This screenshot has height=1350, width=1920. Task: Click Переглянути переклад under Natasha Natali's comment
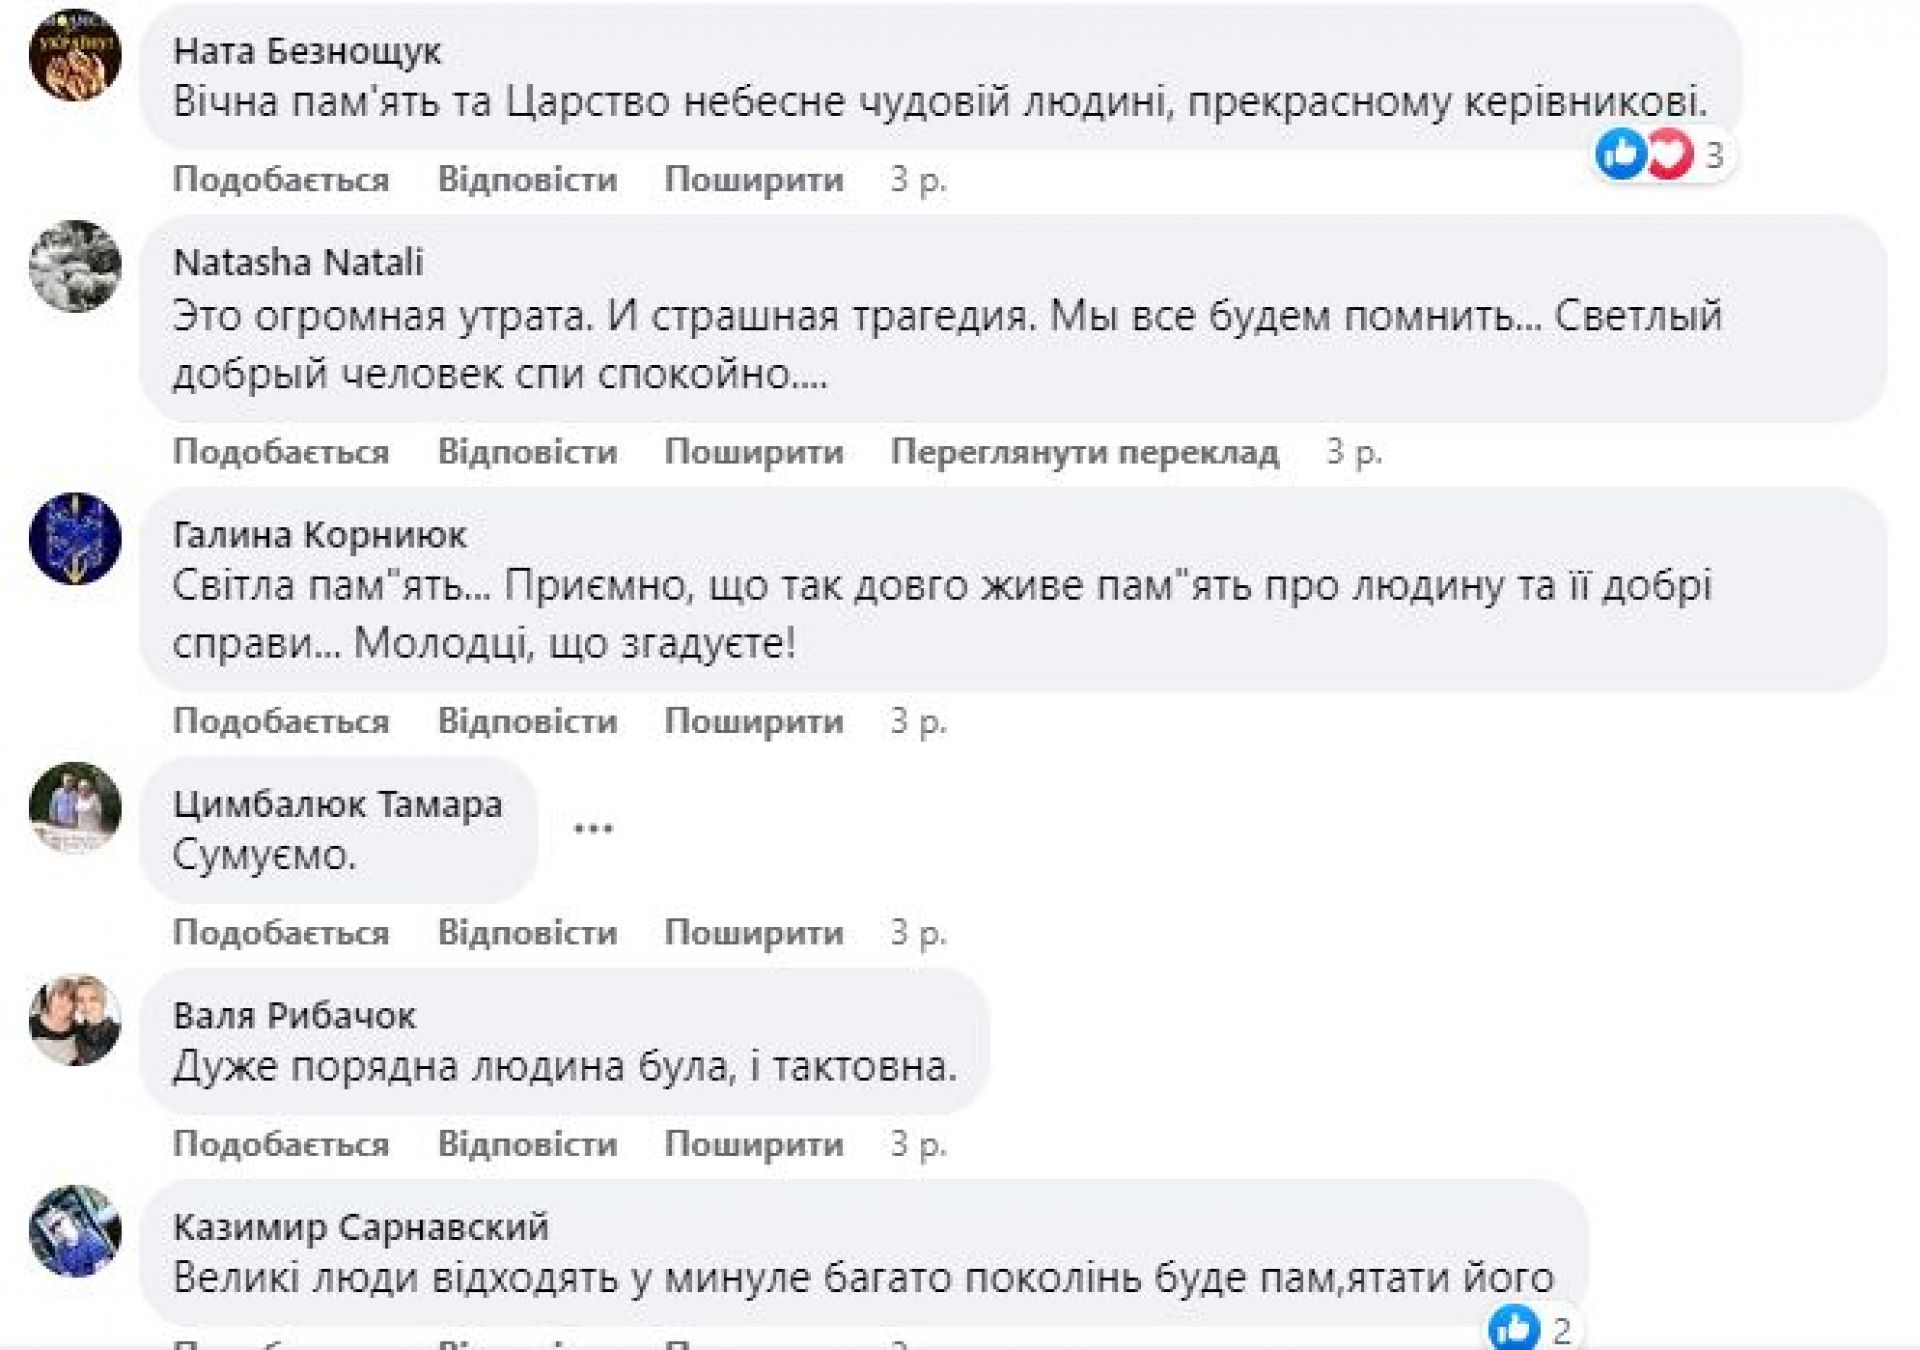1085,452
